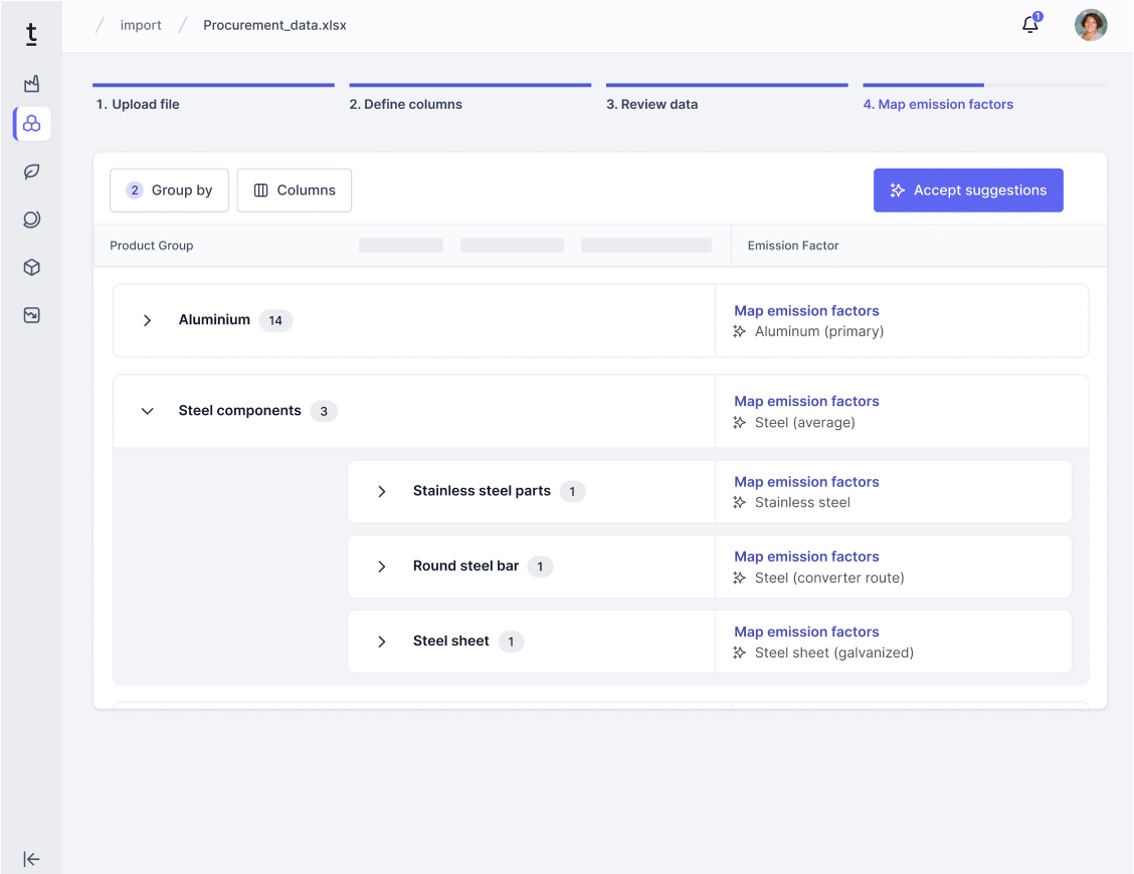
Task: Click Map emission factors for Stainless steel parts
Action: pos(806,482)
